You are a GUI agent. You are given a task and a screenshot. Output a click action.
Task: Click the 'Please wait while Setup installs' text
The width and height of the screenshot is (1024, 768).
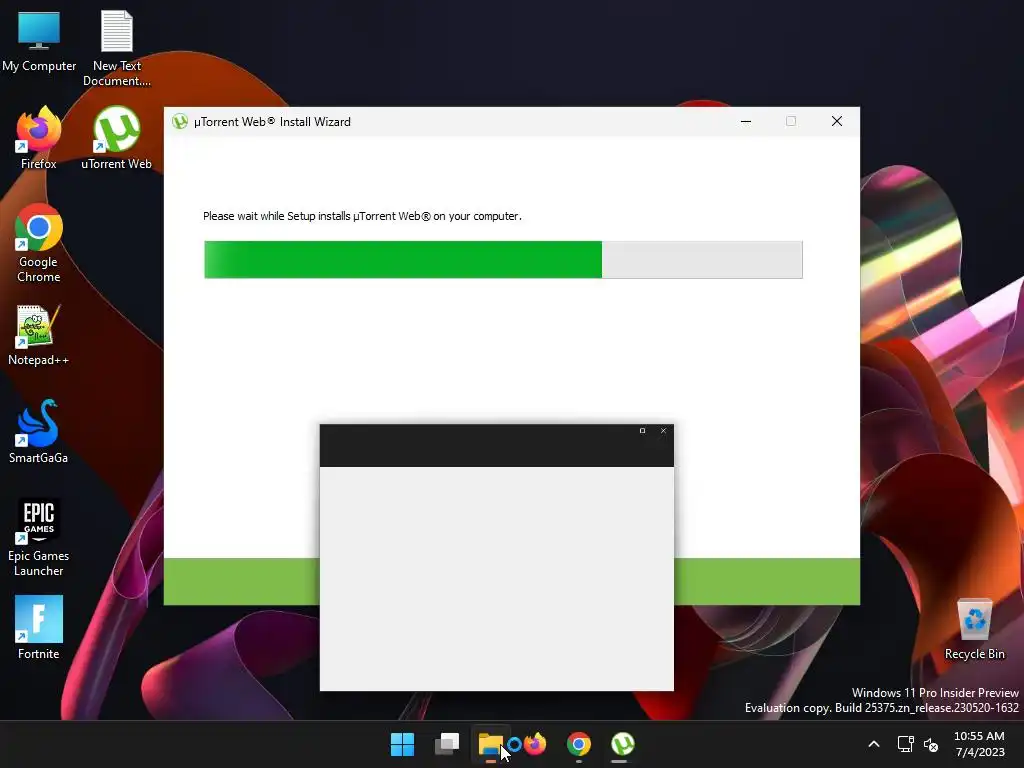tap(362, 216)
